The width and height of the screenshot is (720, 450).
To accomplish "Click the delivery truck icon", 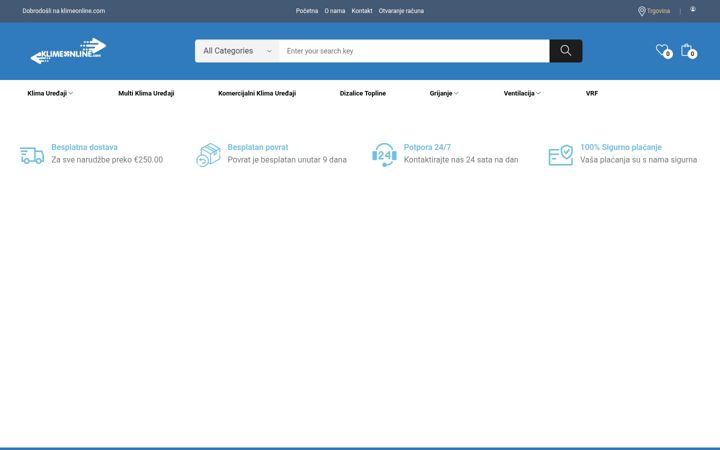I will [32, 155].
